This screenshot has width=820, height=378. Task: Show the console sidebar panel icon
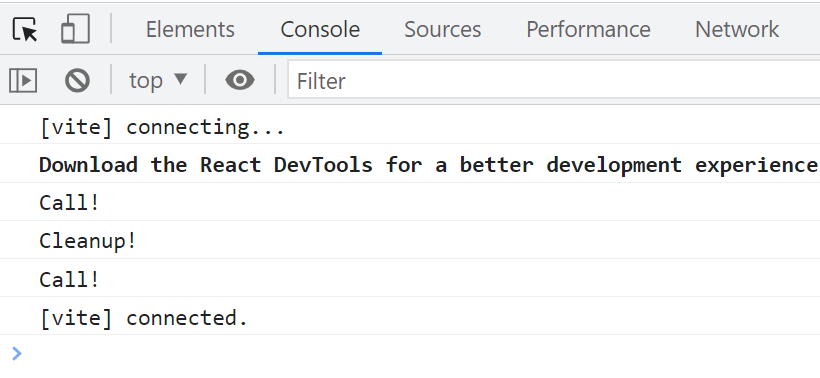coord(23,81)
